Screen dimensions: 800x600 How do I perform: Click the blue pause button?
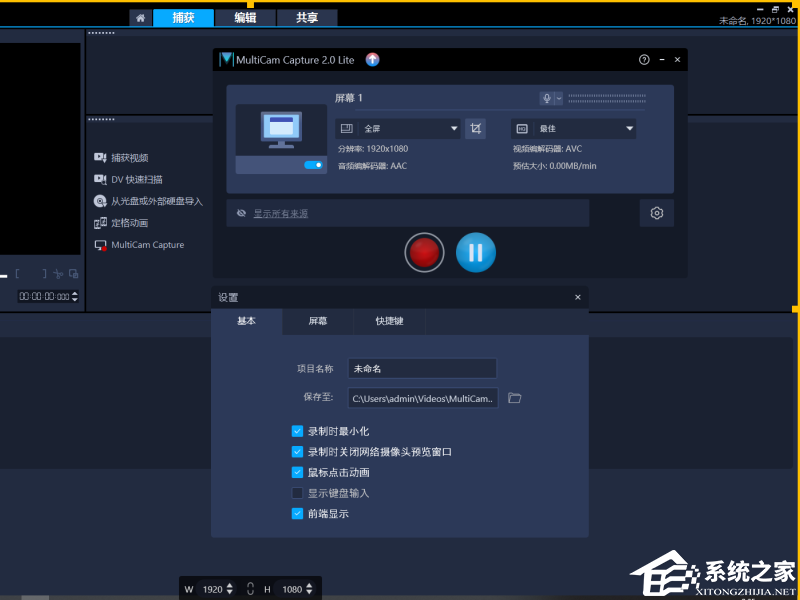[x=476, y=253]
